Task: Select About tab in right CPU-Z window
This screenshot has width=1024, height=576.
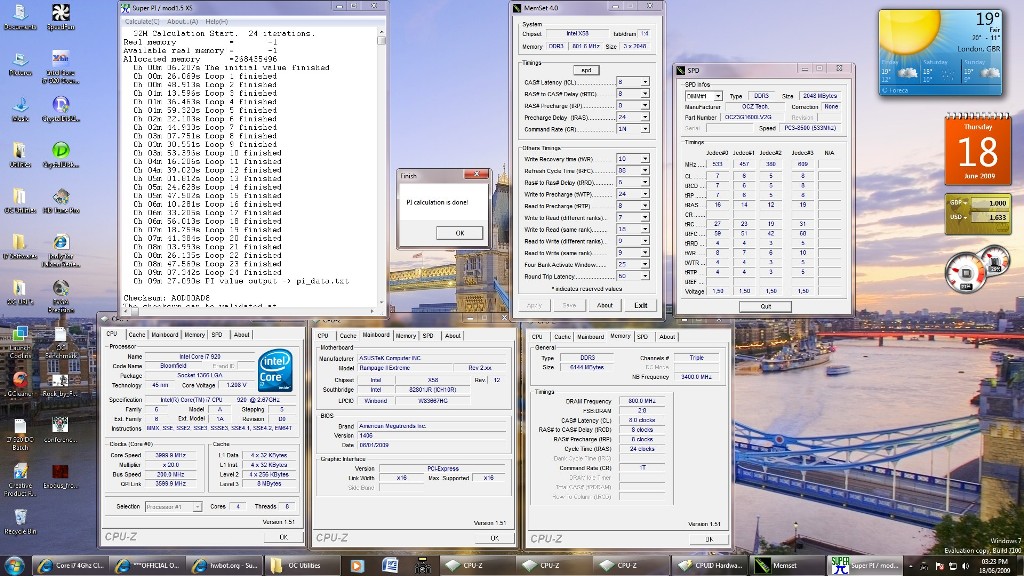Action: click(x=667, y=337)
